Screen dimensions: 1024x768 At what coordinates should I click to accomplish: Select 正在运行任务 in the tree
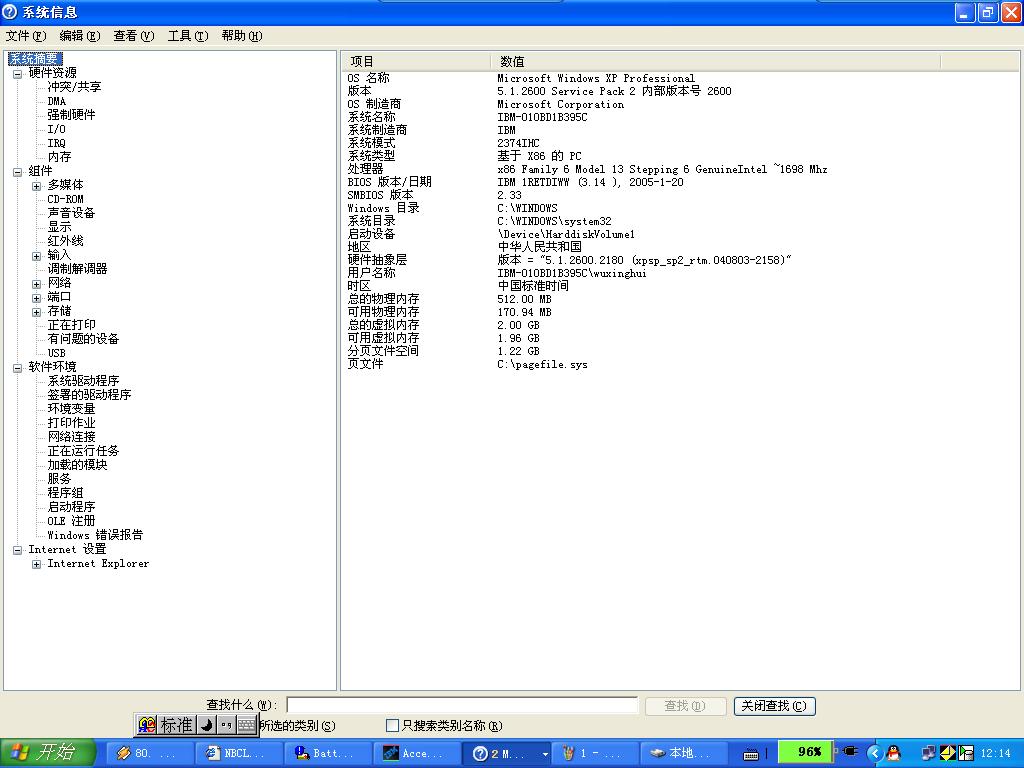pyautogui.click(x=83, y=451)
